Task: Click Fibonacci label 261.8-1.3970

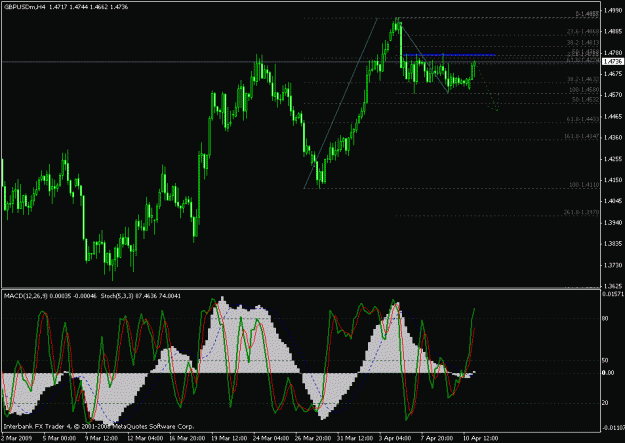Action: click(582, 213)
